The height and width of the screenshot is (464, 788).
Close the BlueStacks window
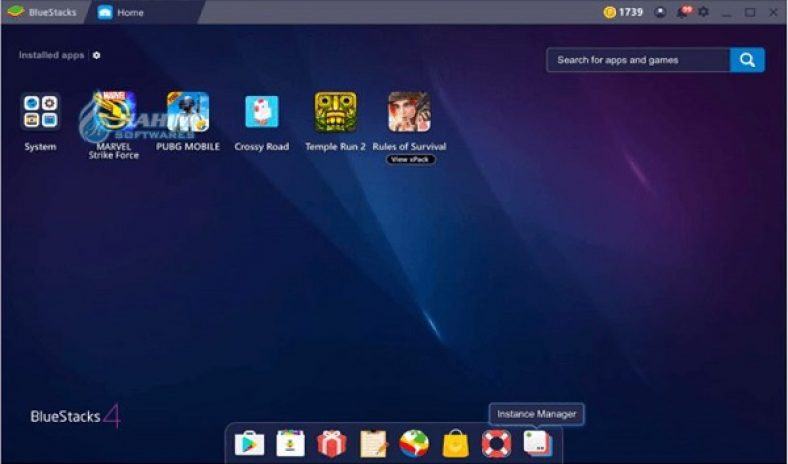point(773,12)
